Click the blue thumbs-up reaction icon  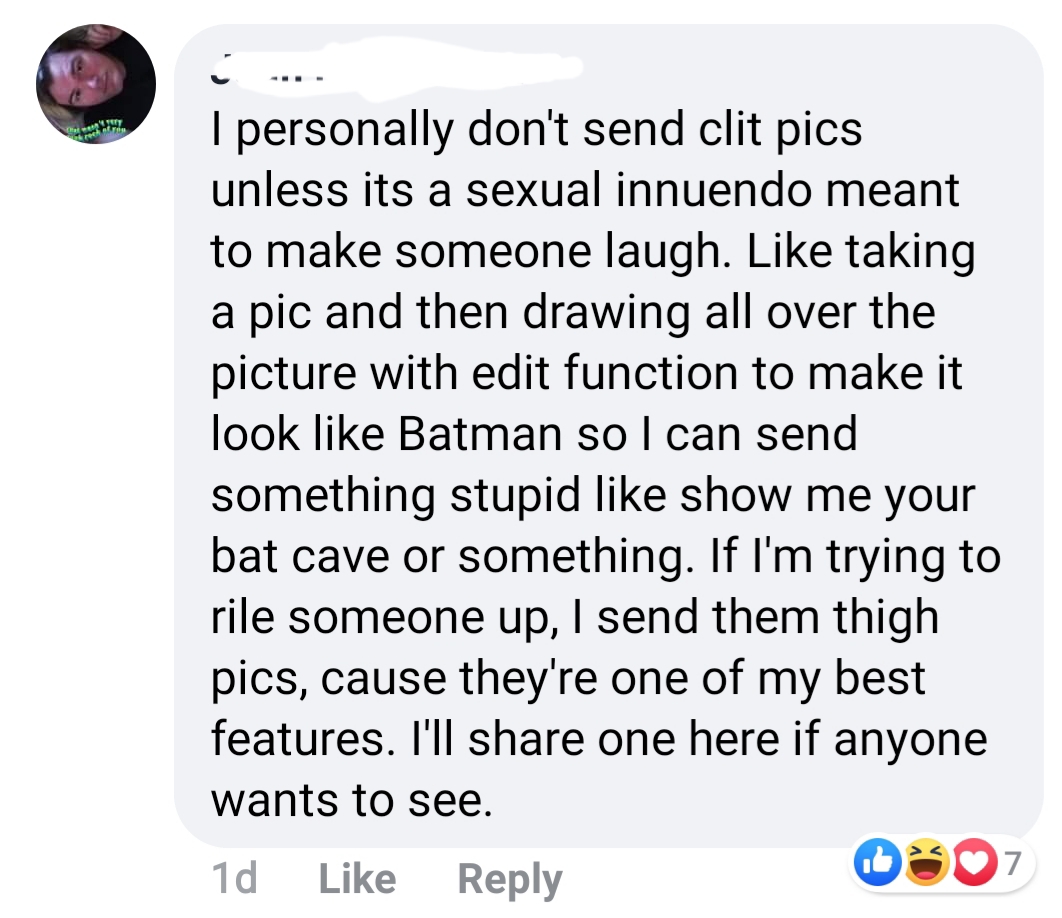click(871, 859)
